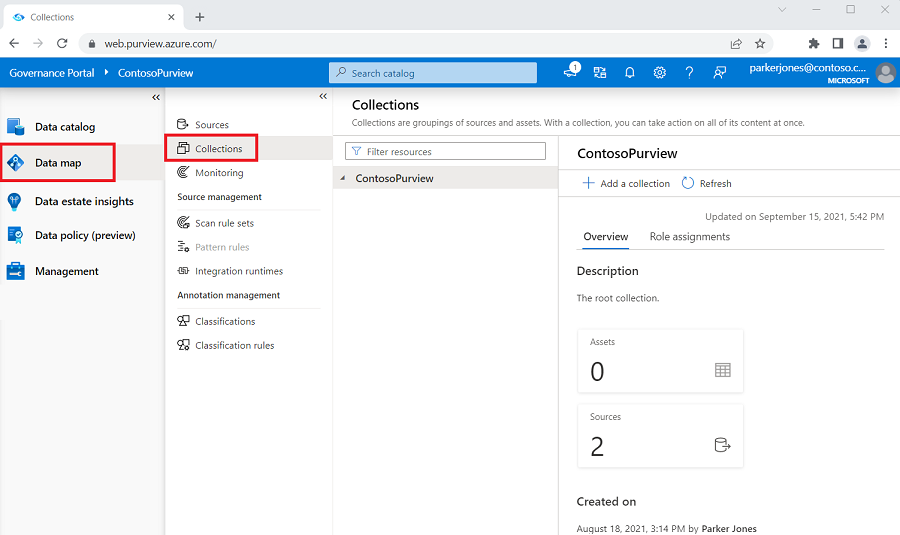Screen dimensions: 900x535
Task: Click Add a collection button
Action: coord(626,184)
